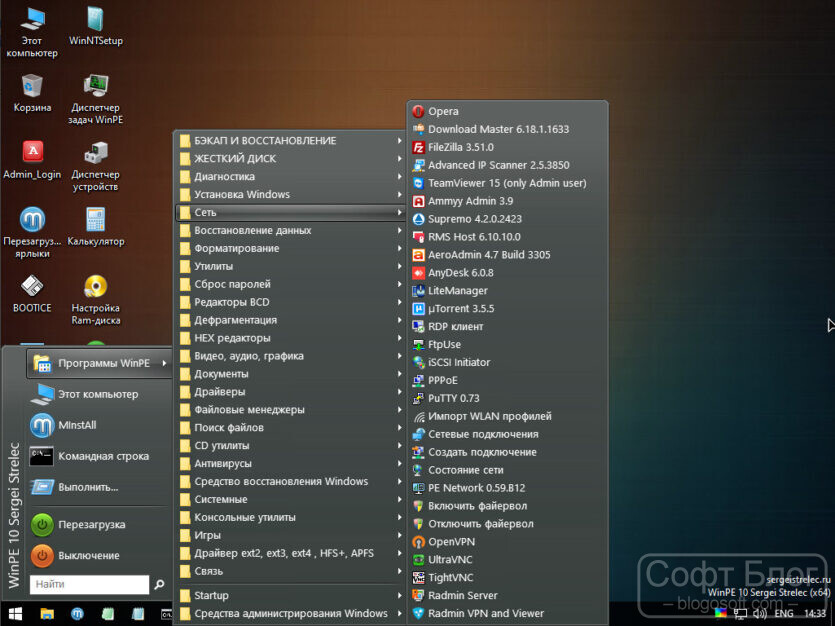Image resolution: width=835 pixels, height=626 pixels.
Task: Start Supremo 4.2.0.2423
Action: (x=507, y=219)
